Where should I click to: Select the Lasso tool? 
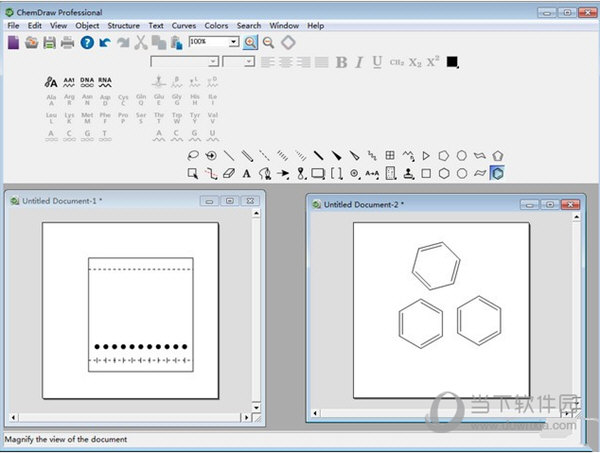[192, 156]
